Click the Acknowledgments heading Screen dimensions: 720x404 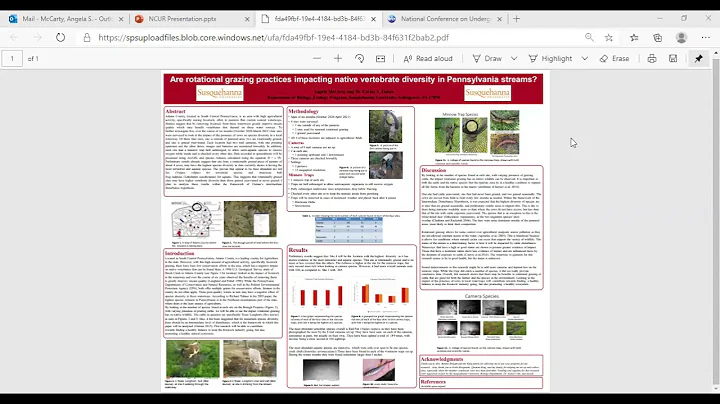pos(442,359)
